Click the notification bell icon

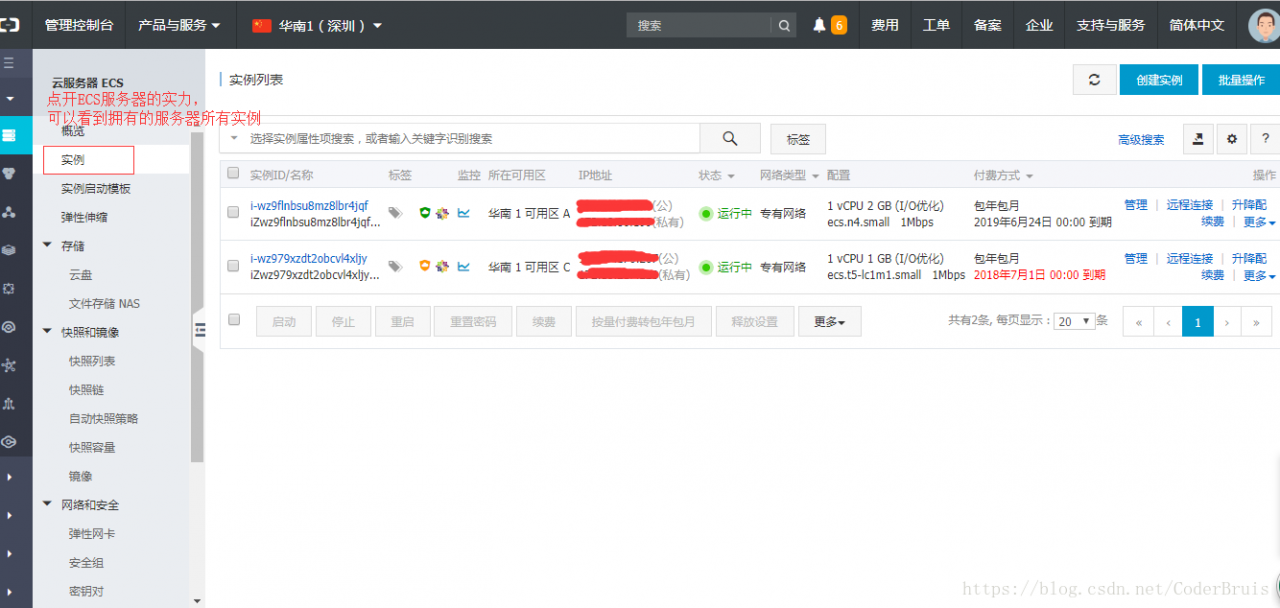pyautogui.click(x=819, y=25)
